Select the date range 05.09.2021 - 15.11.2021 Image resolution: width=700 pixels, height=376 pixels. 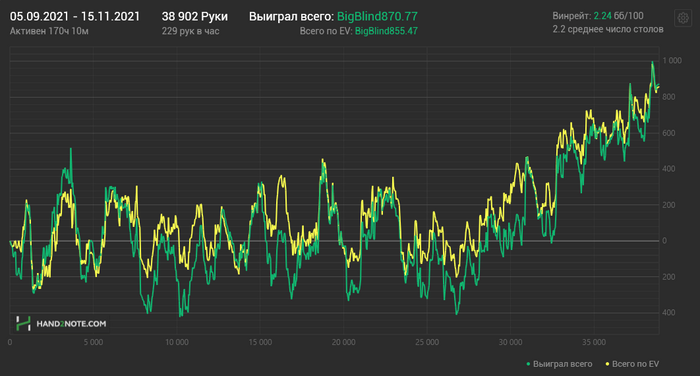(75, 17)
